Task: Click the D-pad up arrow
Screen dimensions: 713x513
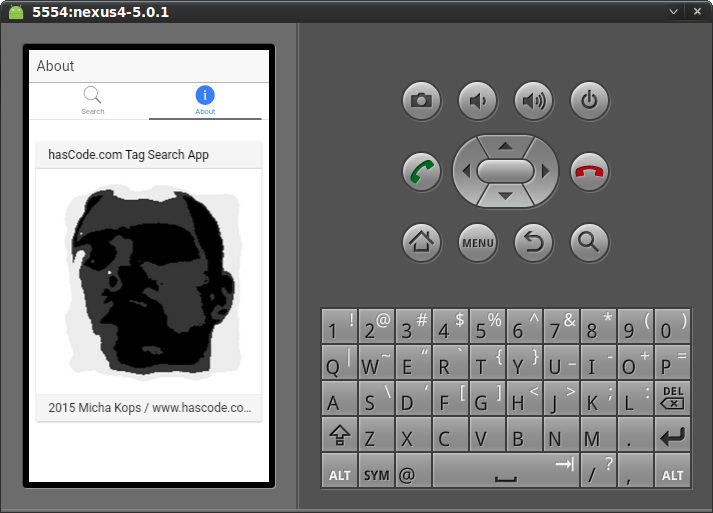Action: pos(505,146)
